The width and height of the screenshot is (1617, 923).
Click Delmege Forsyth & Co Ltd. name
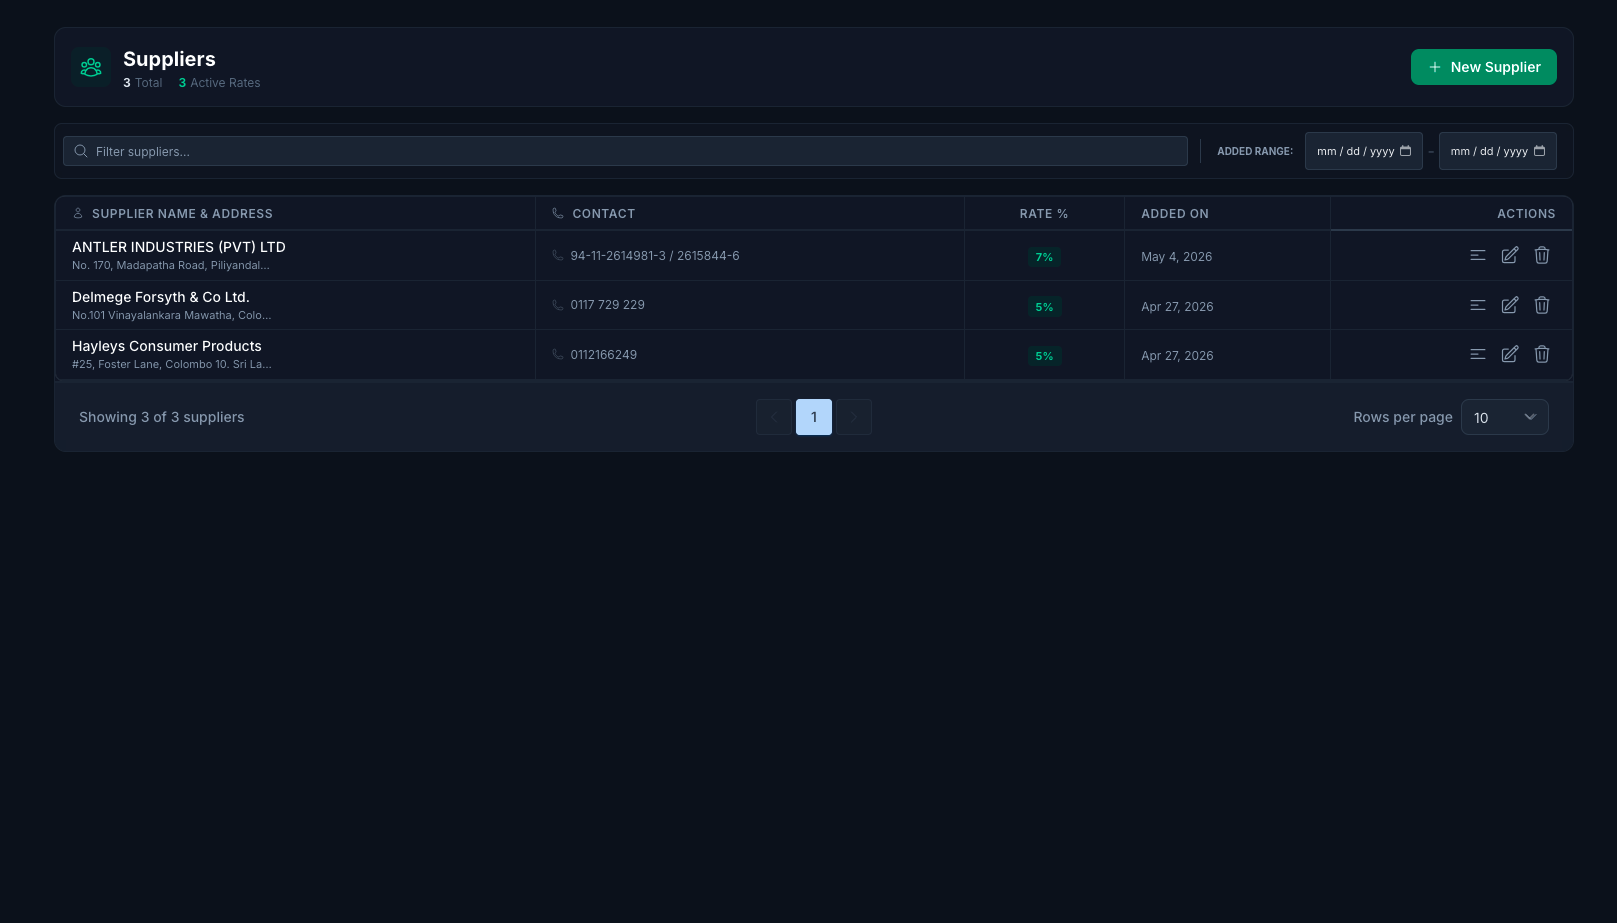(x=161, y=297)
